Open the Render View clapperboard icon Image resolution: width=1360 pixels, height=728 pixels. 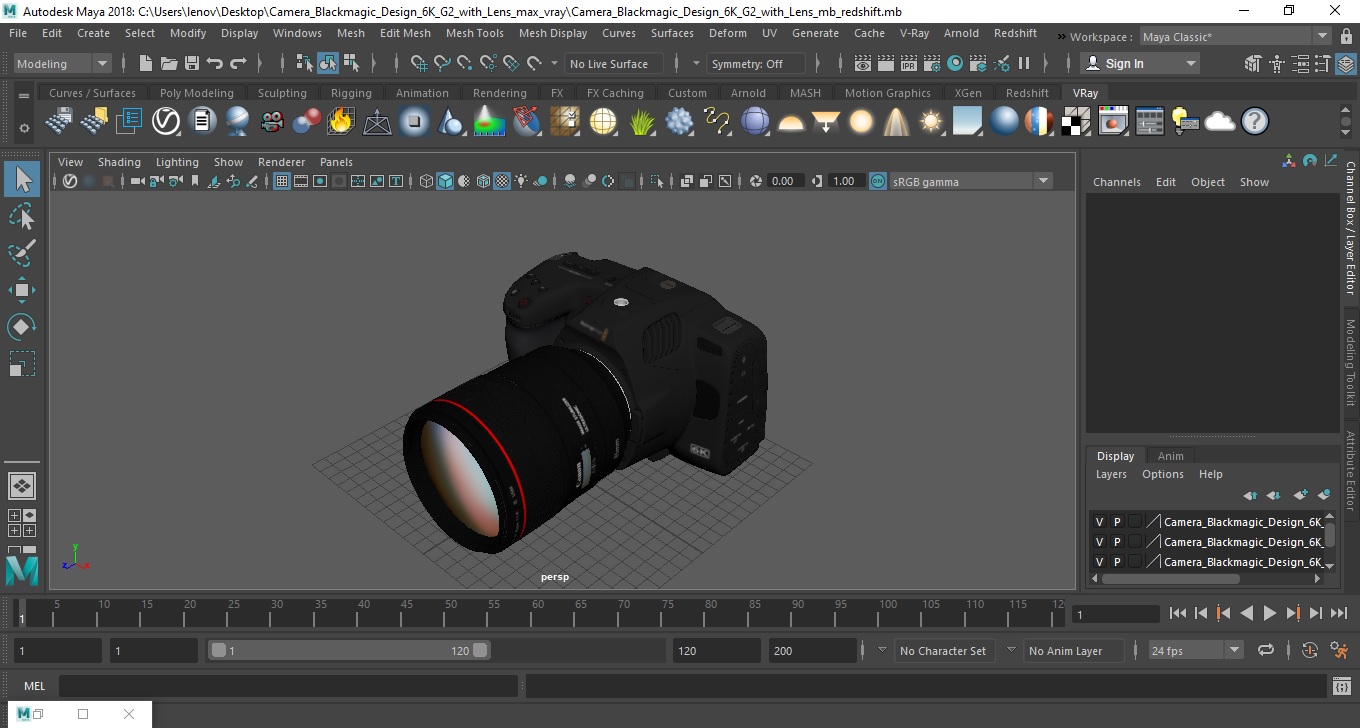click(x=863, y=63)
